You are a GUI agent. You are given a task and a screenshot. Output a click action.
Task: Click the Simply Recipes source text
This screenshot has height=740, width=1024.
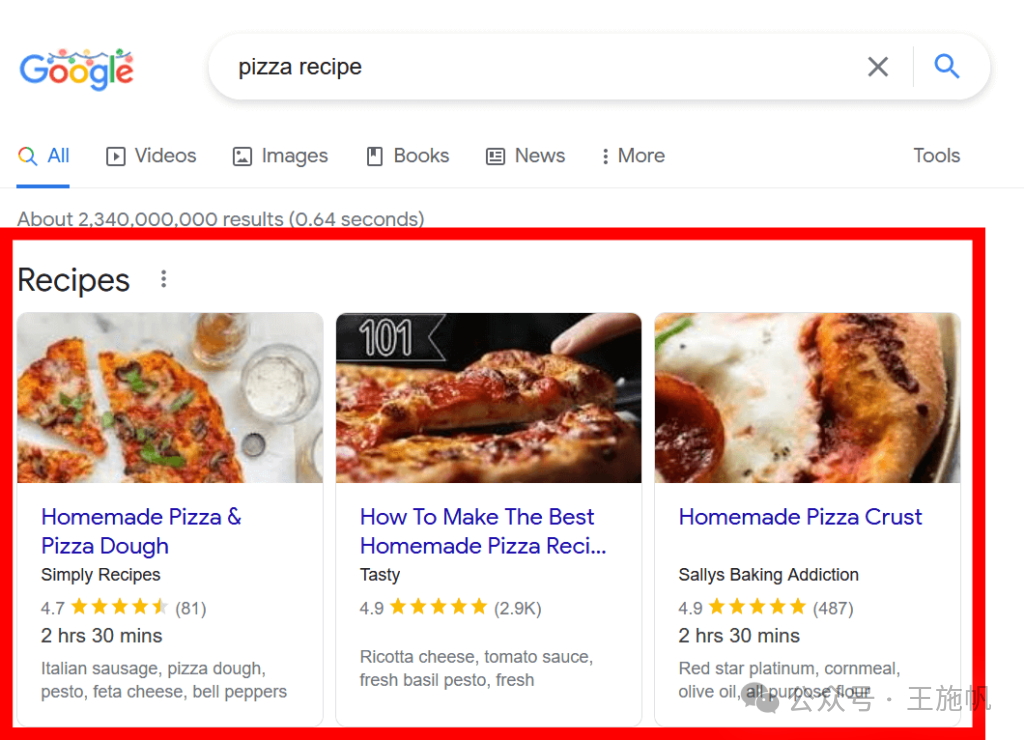click(101, 575)
